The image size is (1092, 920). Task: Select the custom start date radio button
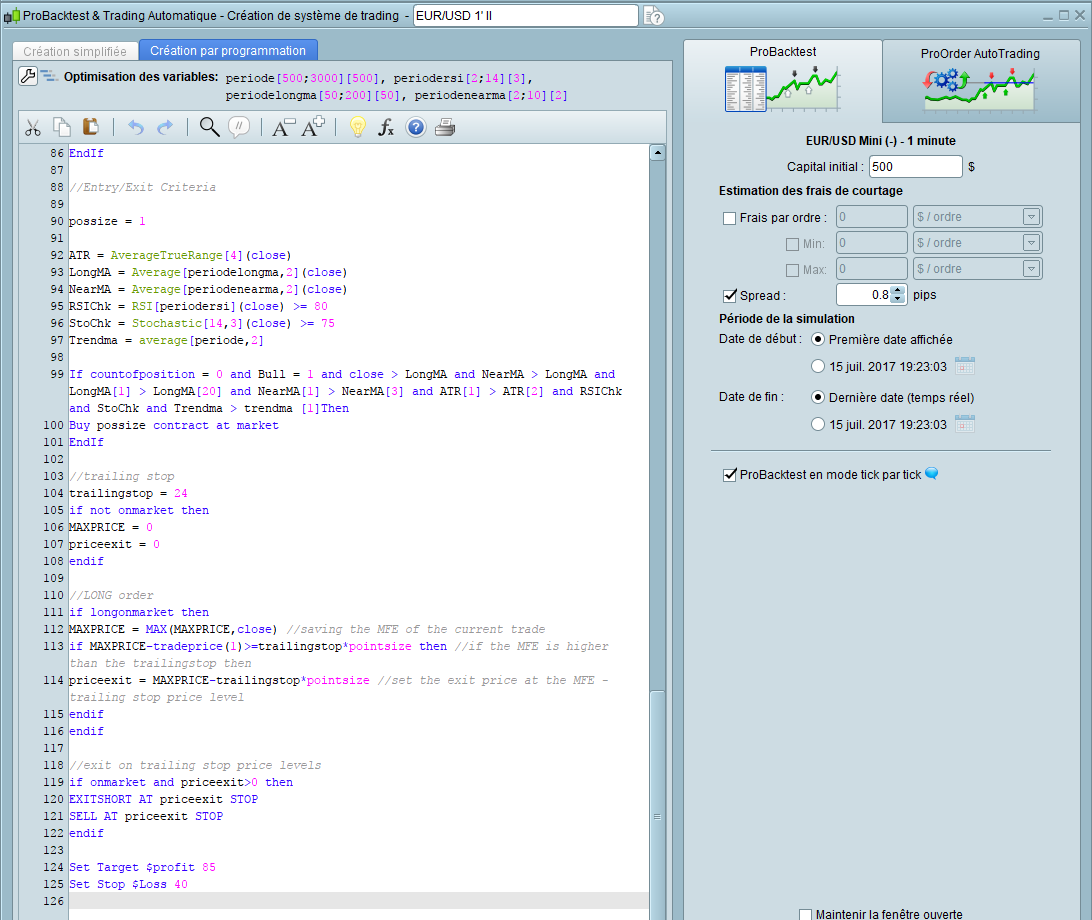point(819,365)
